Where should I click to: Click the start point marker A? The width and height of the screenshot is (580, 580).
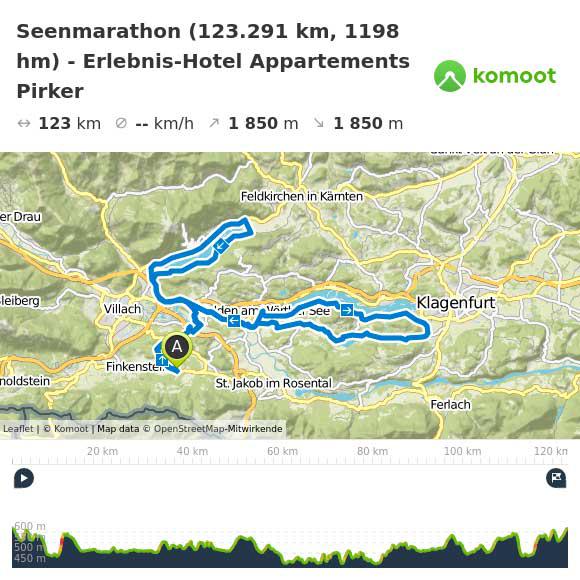coord(177,348)
